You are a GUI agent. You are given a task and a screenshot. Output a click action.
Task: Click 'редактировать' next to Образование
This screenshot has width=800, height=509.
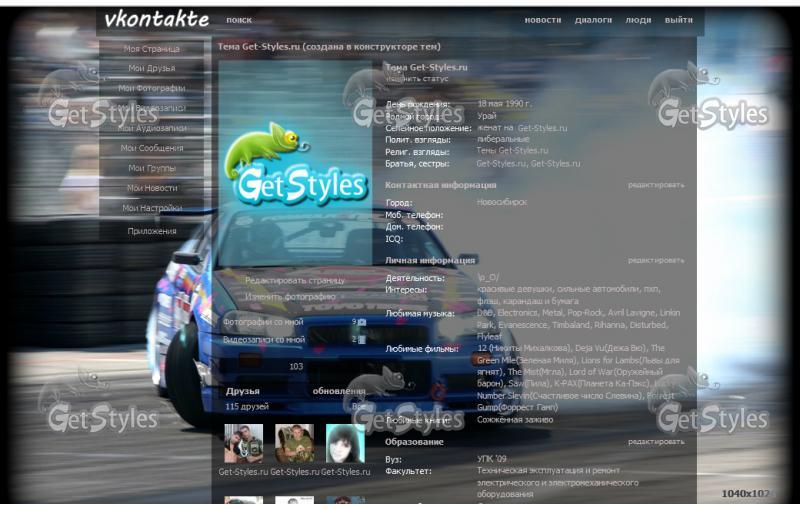point(656,441)
